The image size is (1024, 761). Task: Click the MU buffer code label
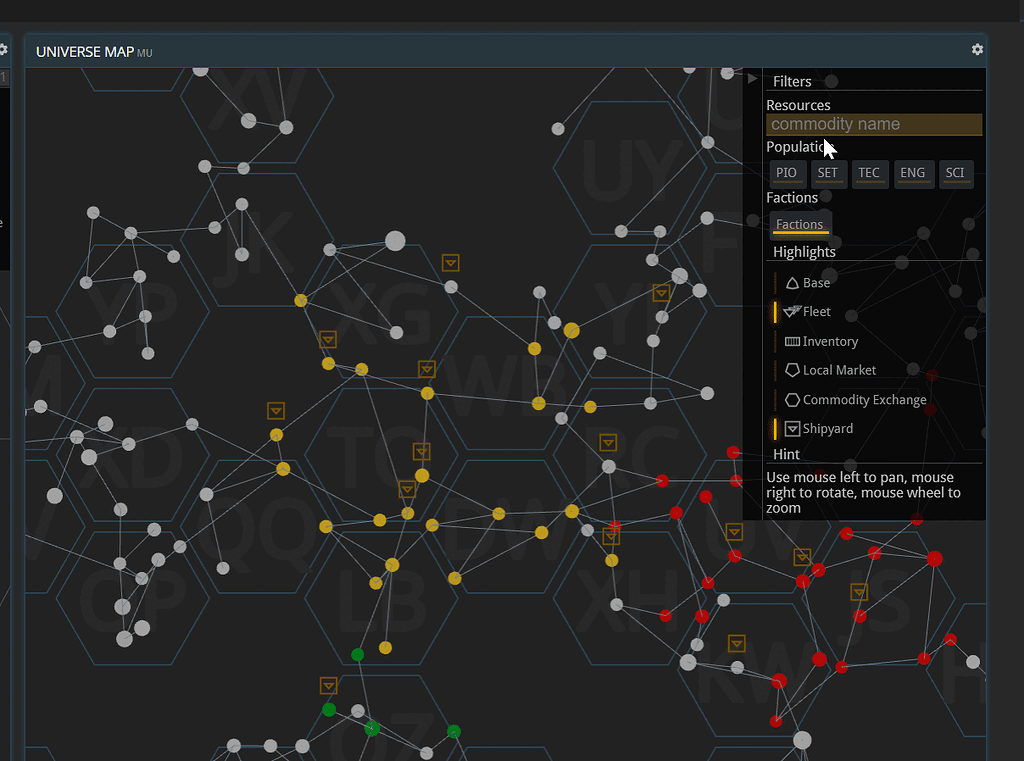145,54
